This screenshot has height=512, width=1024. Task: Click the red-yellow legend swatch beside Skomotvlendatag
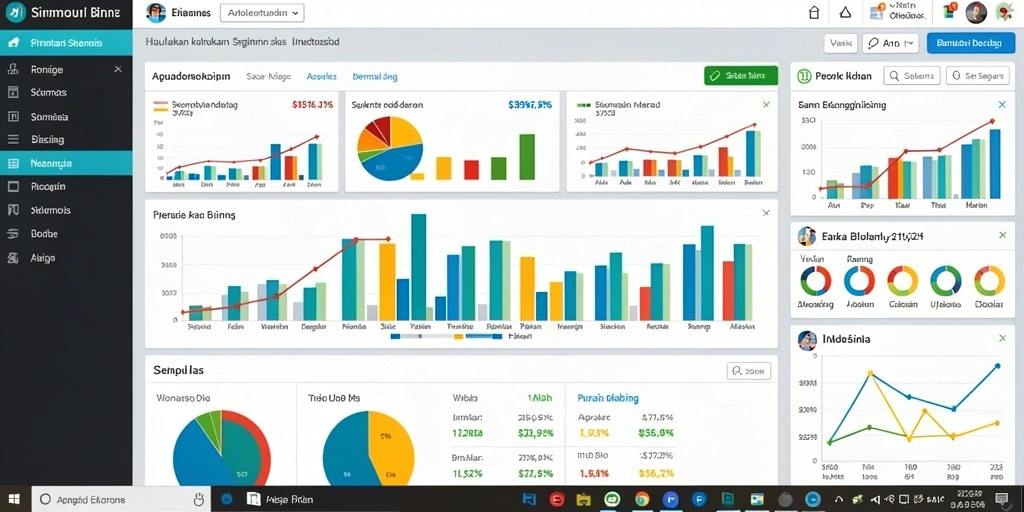(x=160, y=106)
